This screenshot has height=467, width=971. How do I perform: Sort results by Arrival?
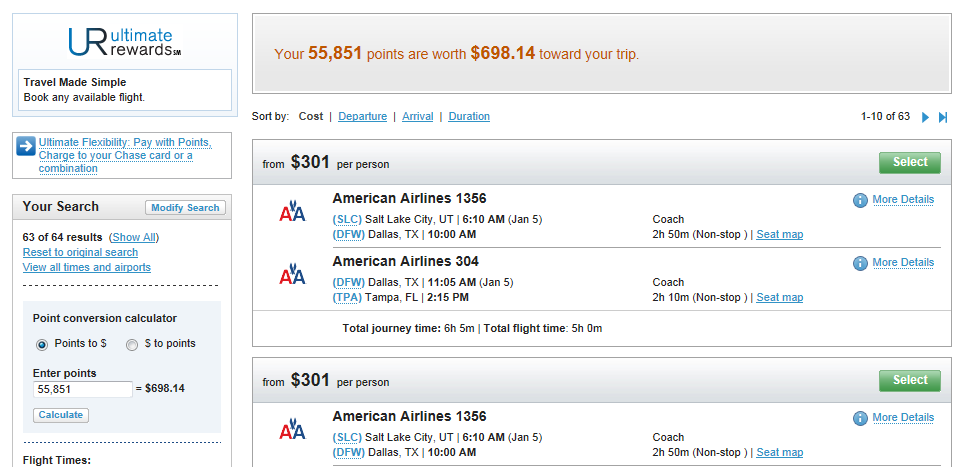(x=417, y=116)
